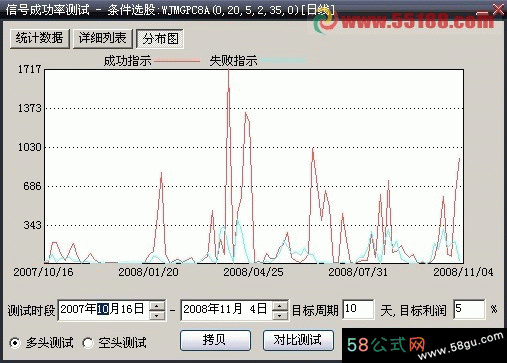Switch to the 详细列表 tab
The height and width of the screenshot is (363, 507).
(102, 39)
